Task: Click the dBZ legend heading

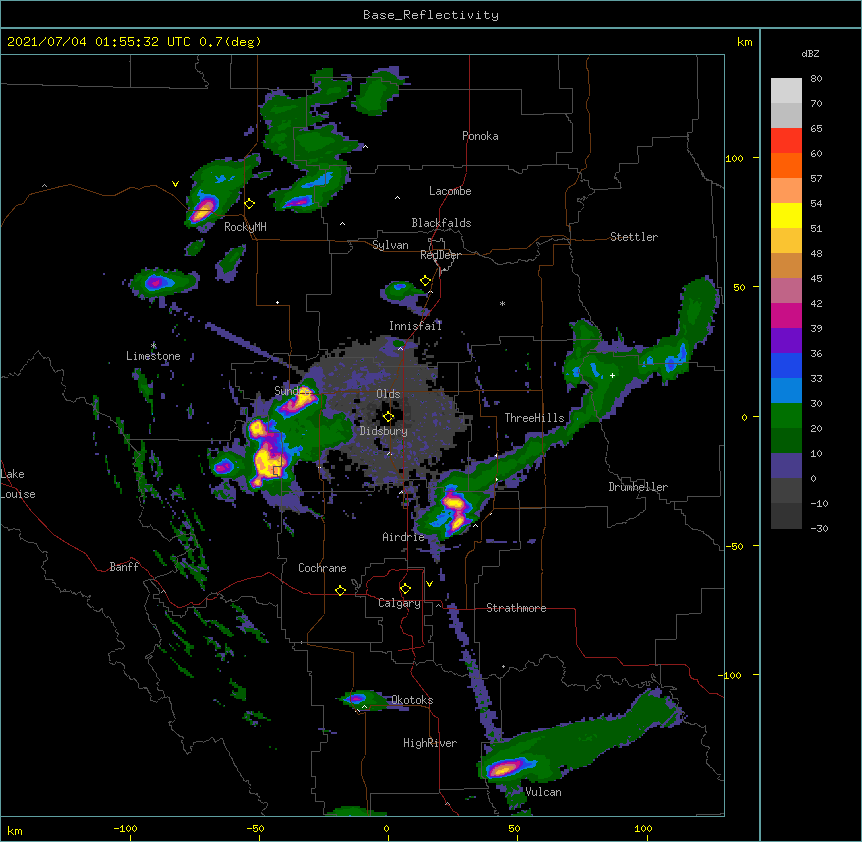Action: 810,53
